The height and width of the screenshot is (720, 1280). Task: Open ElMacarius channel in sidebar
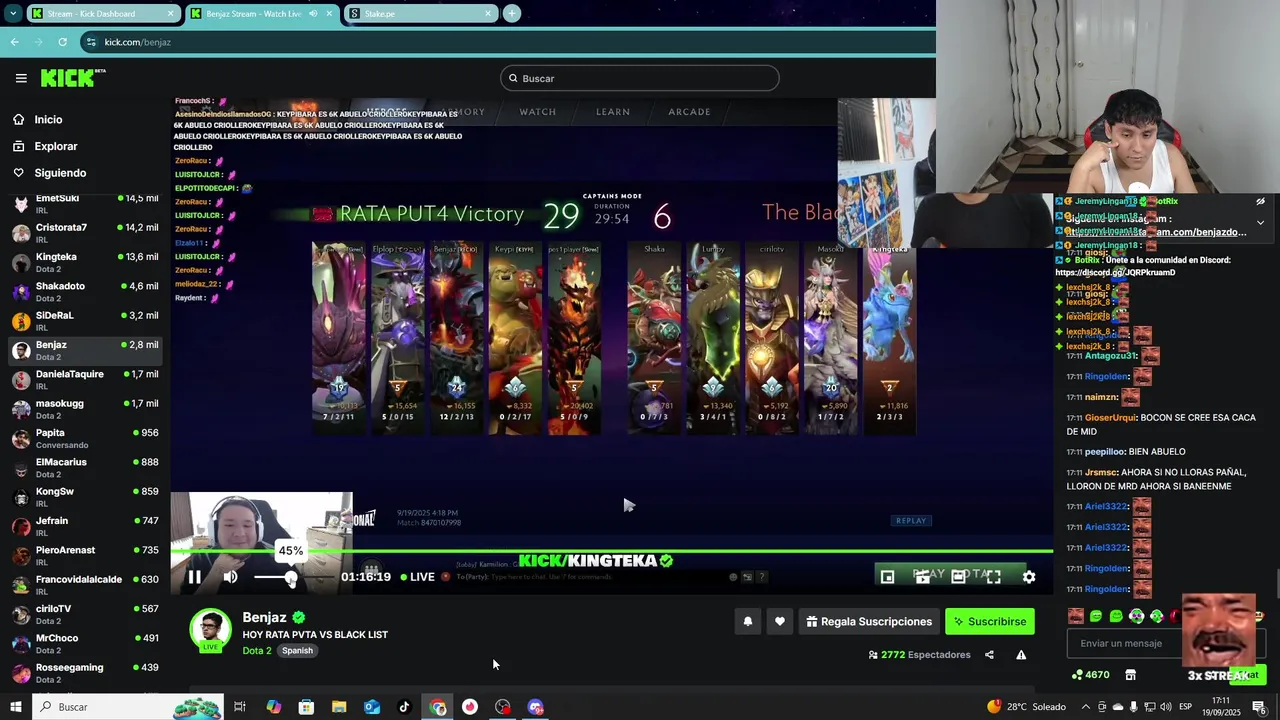(84, 467)
